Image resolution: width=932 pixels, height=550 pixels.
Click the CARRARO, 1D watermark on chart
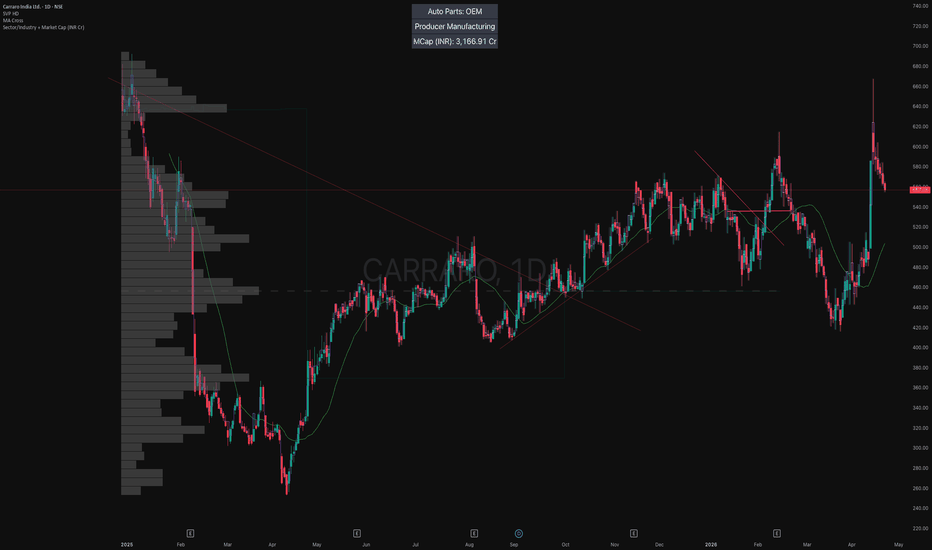coord(456,271)
